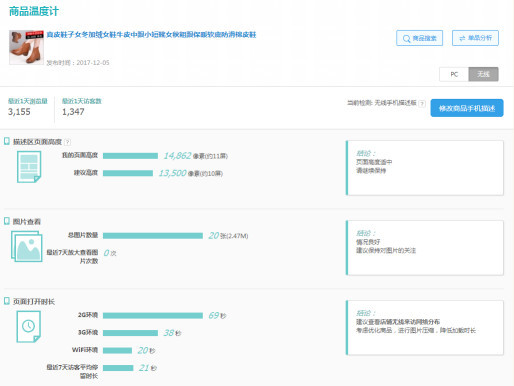Switch to the PC tab
514x386 pixels.
point(454,74)
